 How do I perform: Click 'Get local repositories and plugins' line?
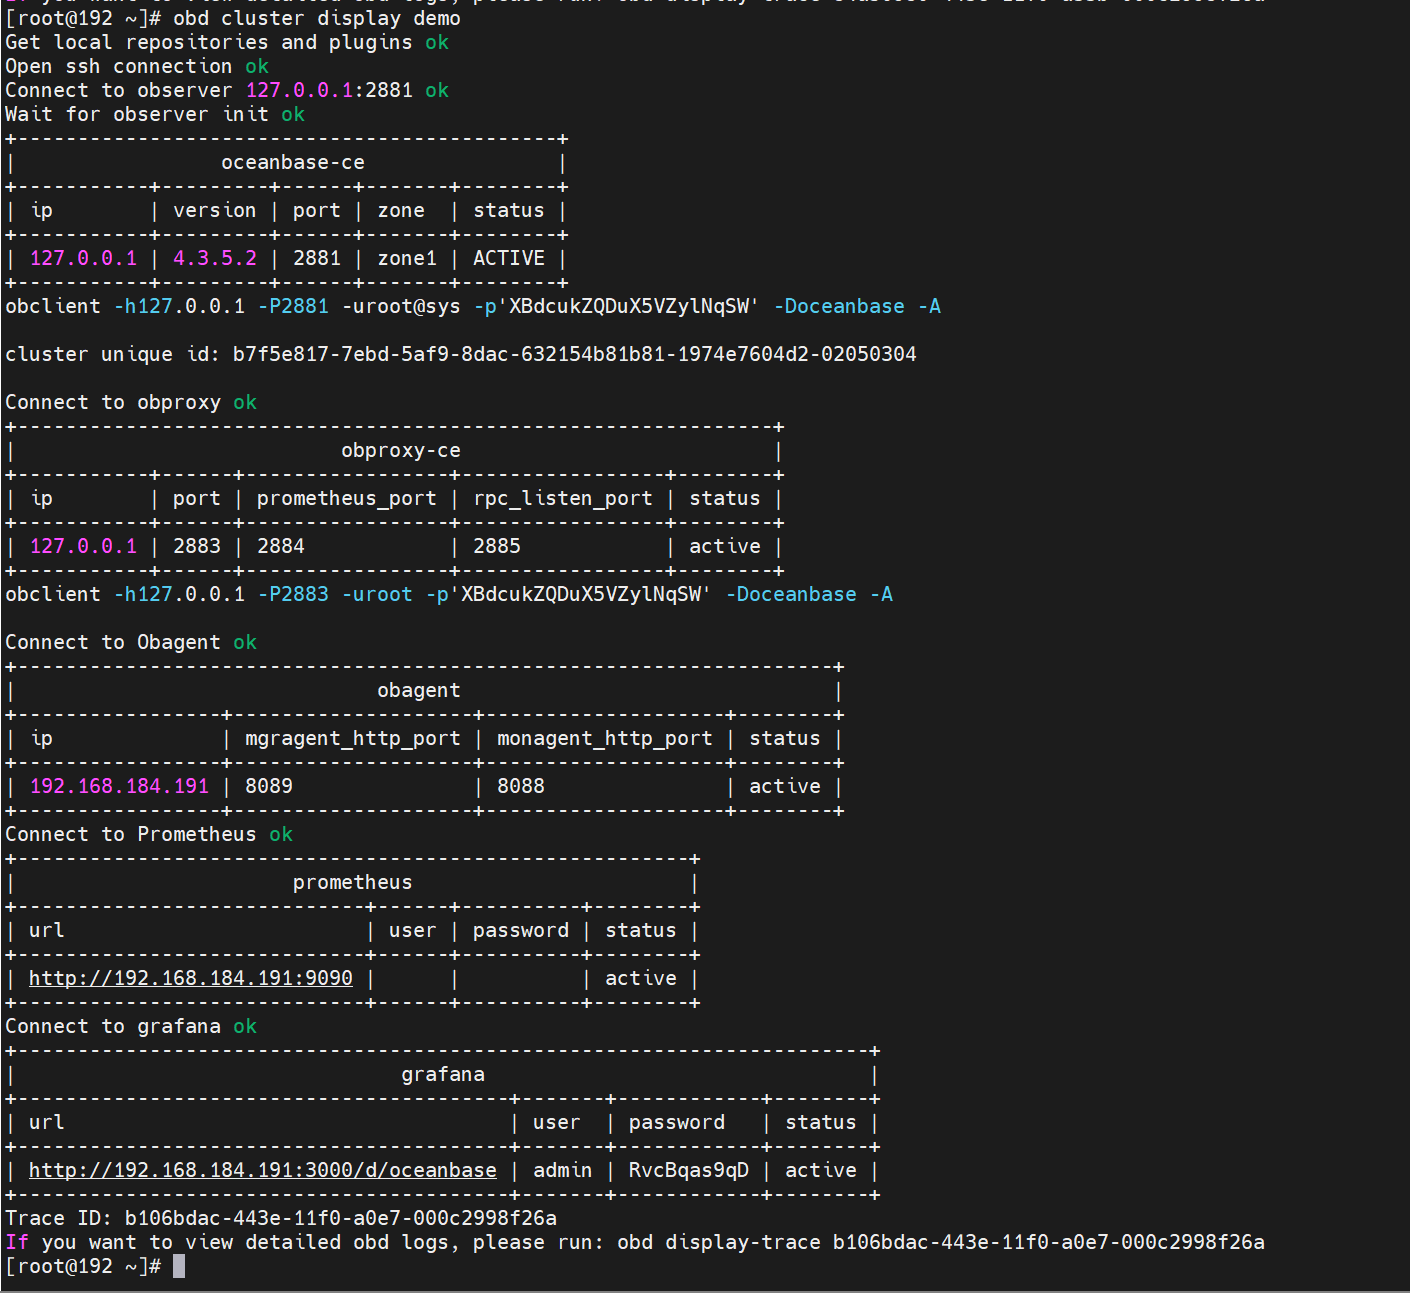(227, 42)
